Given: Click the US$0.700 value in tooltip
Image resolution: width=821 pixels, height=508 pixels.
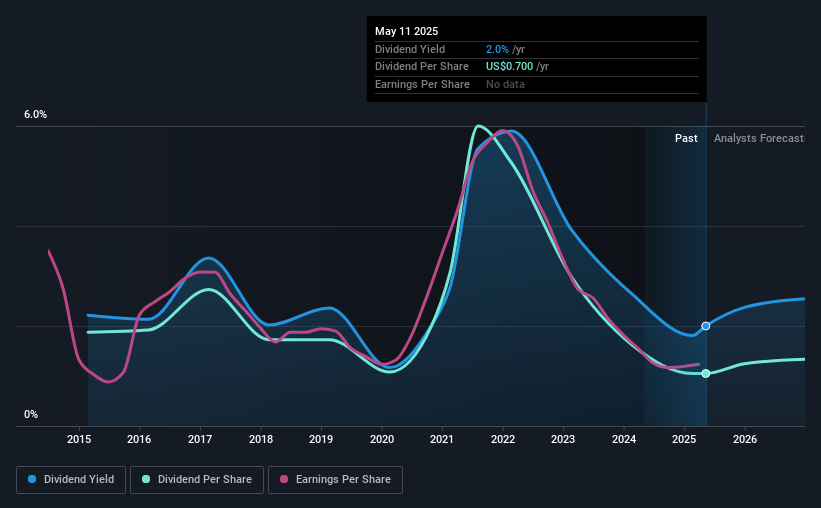Looking at the screenshot, I should click(509, 67).
